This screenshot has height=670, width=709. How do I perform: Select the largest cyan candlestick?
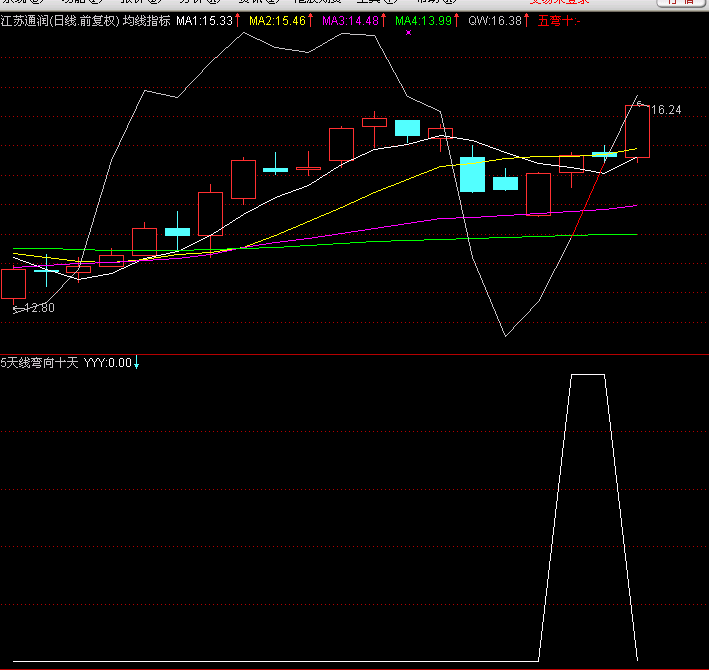[472, 174]
